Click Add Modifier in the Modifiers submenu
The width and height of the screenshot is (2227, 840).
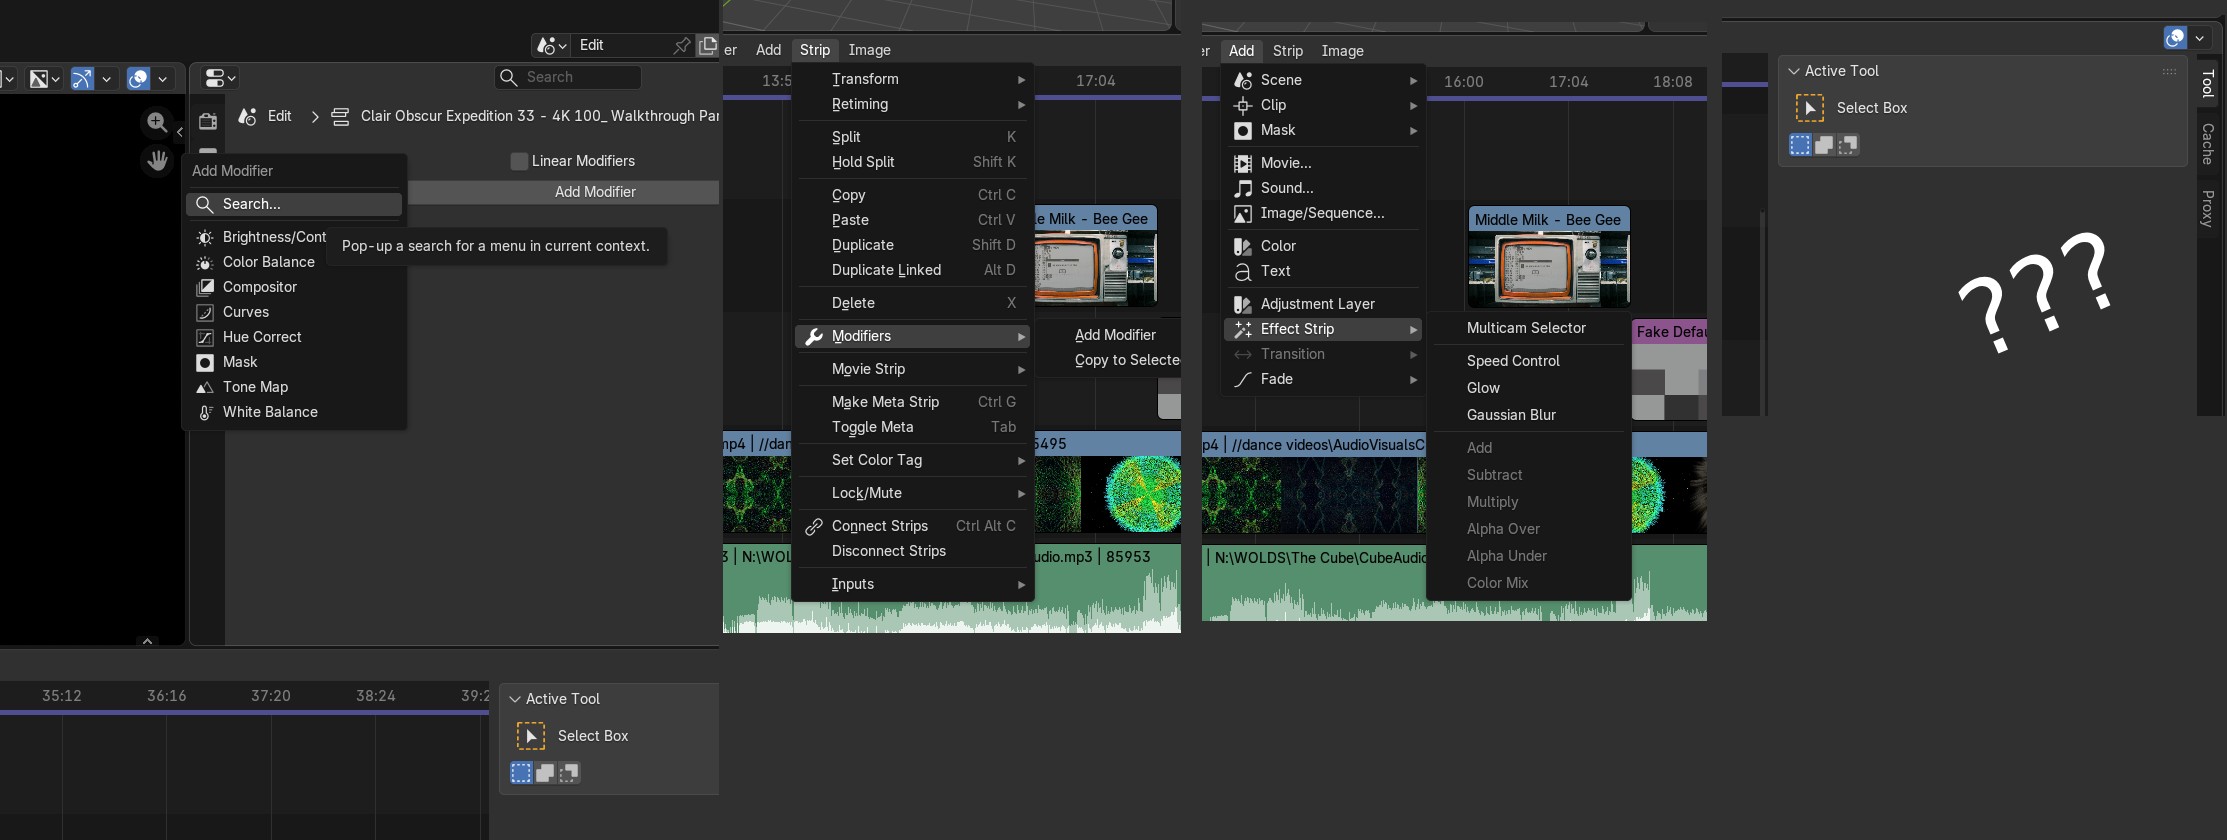point(1115,335)
